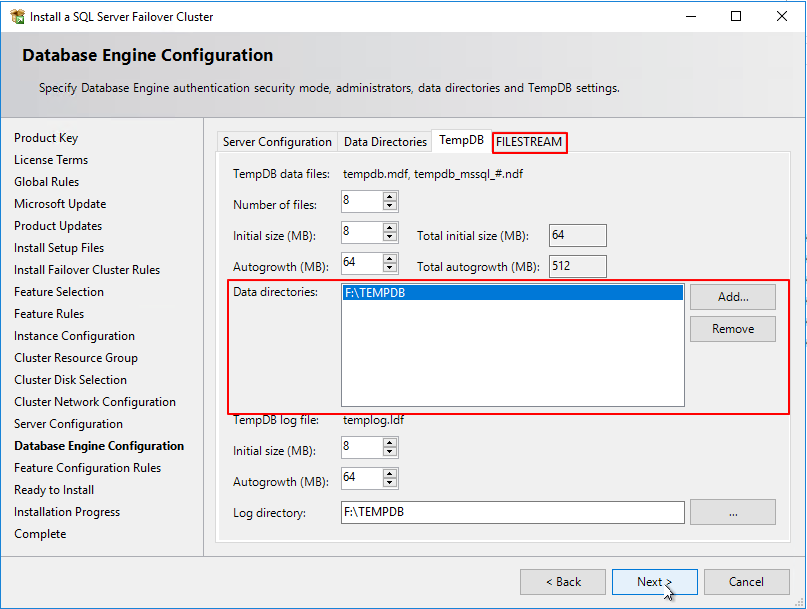Cancel the failover cluster installation
Screen dimensions: 807x609
point(746,582)
